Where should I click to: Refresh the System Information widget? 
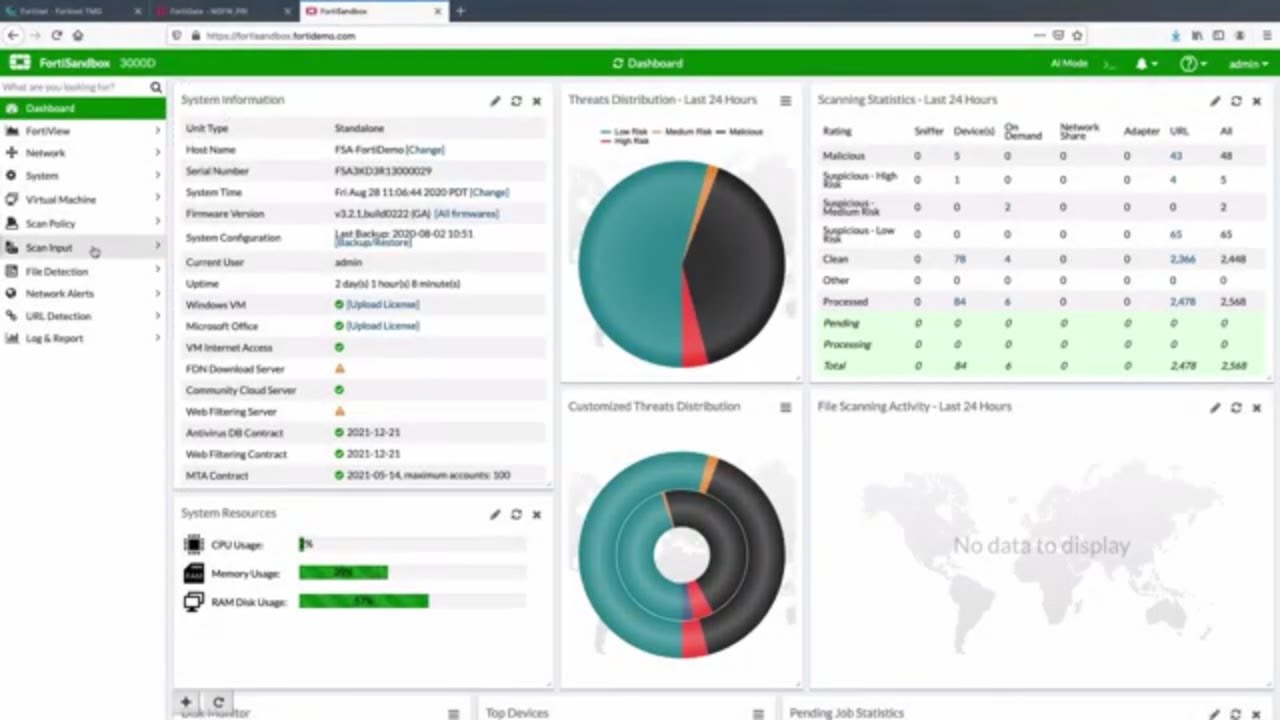(516, 101)
